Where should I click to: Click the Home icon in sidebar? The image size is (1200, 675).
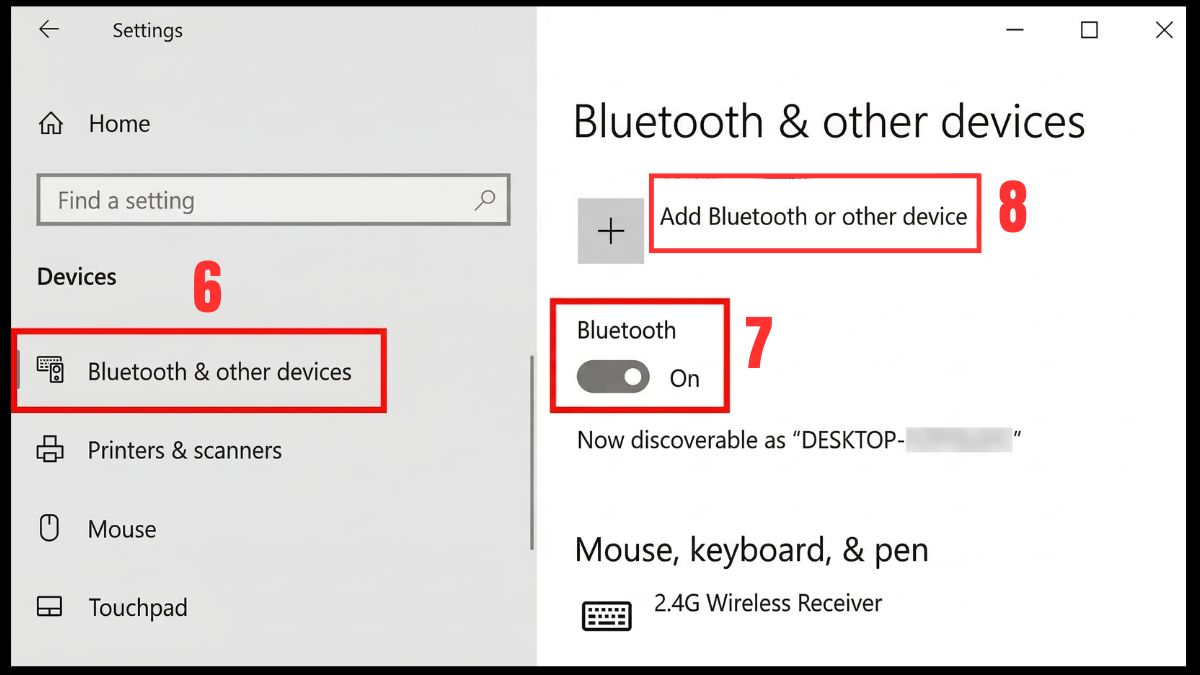(50, 124)
